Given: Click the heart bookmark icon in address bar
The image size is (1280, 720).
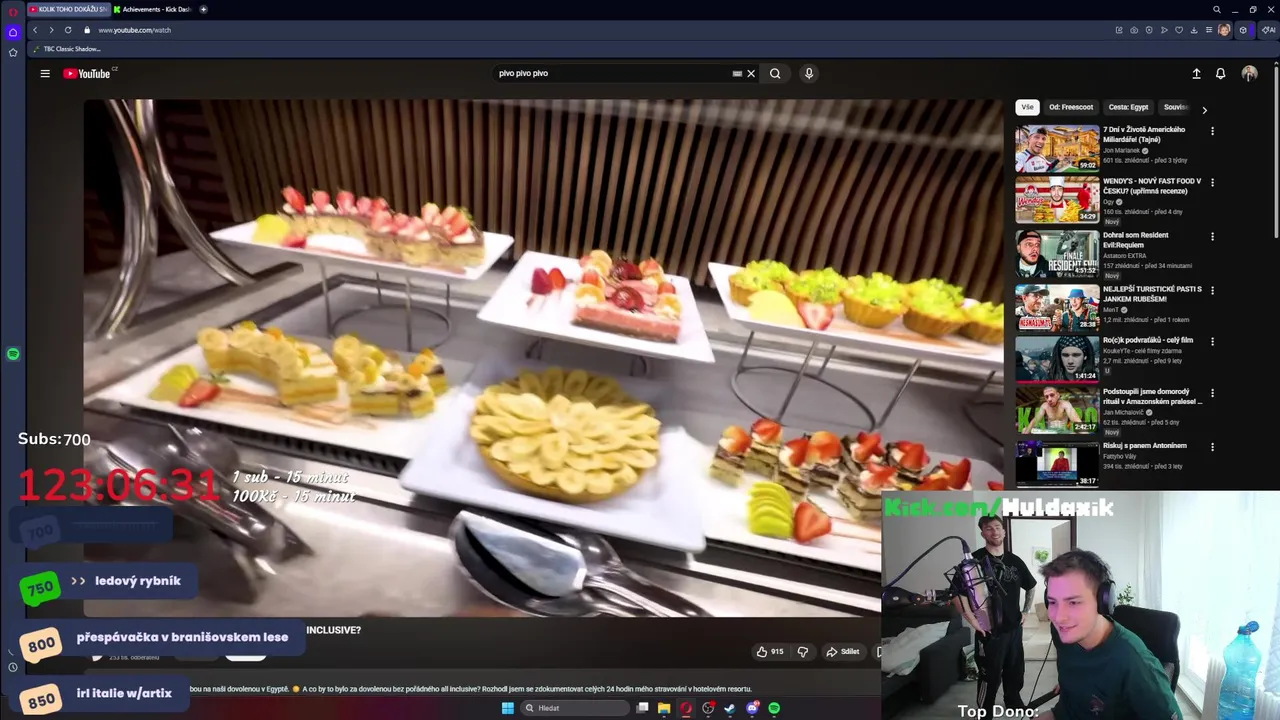Looking at the screenshot, I should pyautogui.click(x=1179, y=30).
